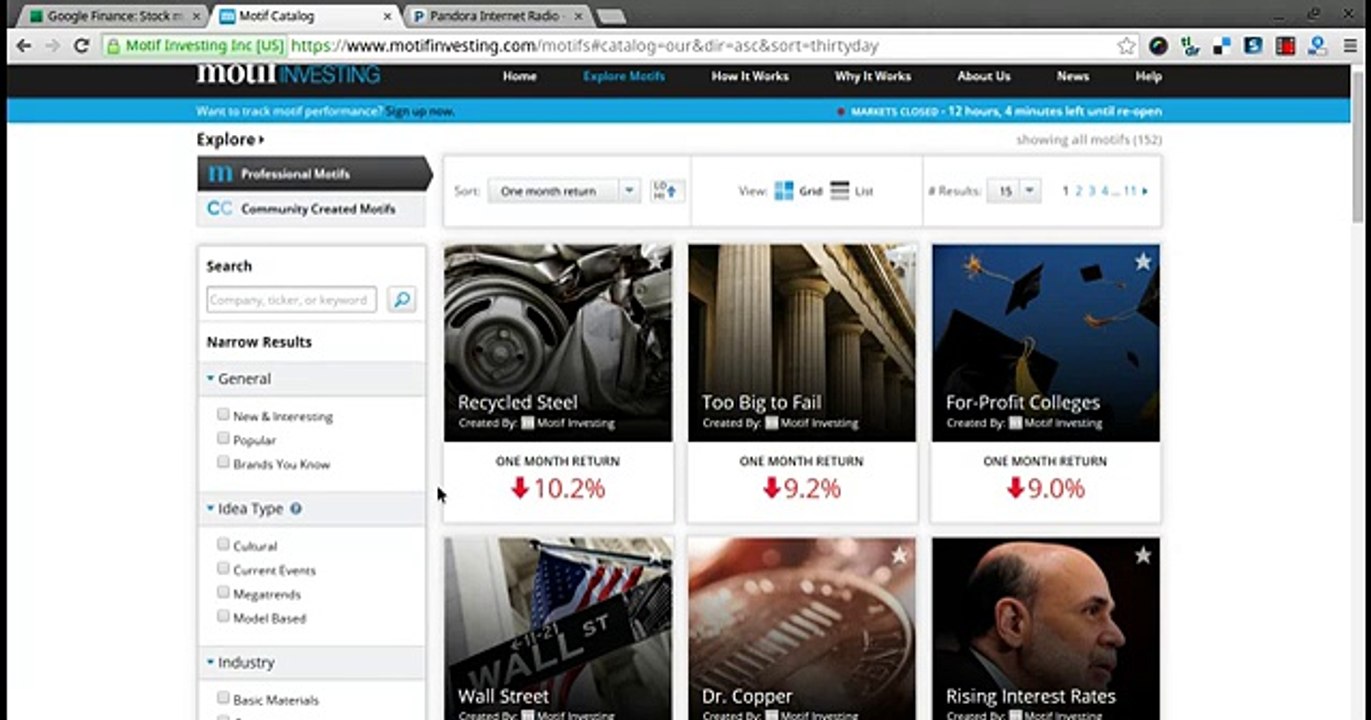Click the Sign up now link
The height and width of the screenshot is (720, 1371).
pos(420,111)
